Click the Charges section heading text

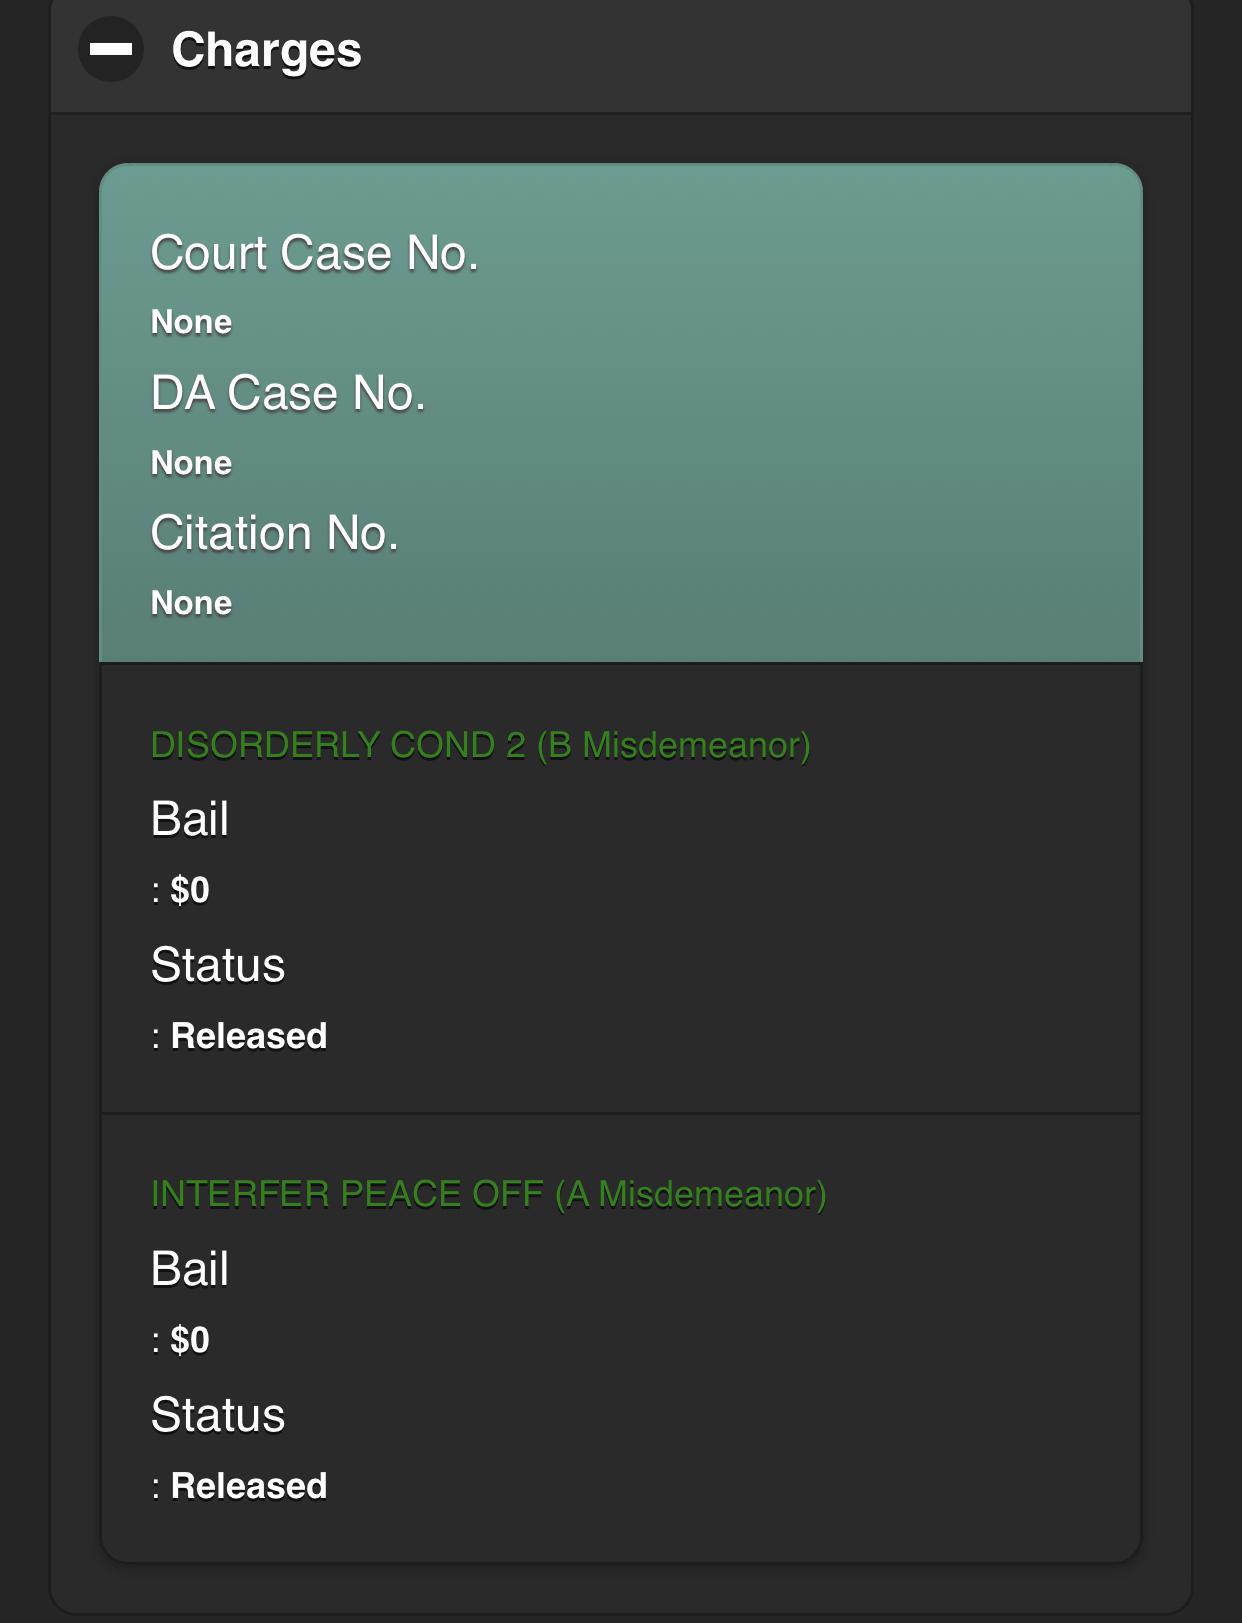[266, 50]
